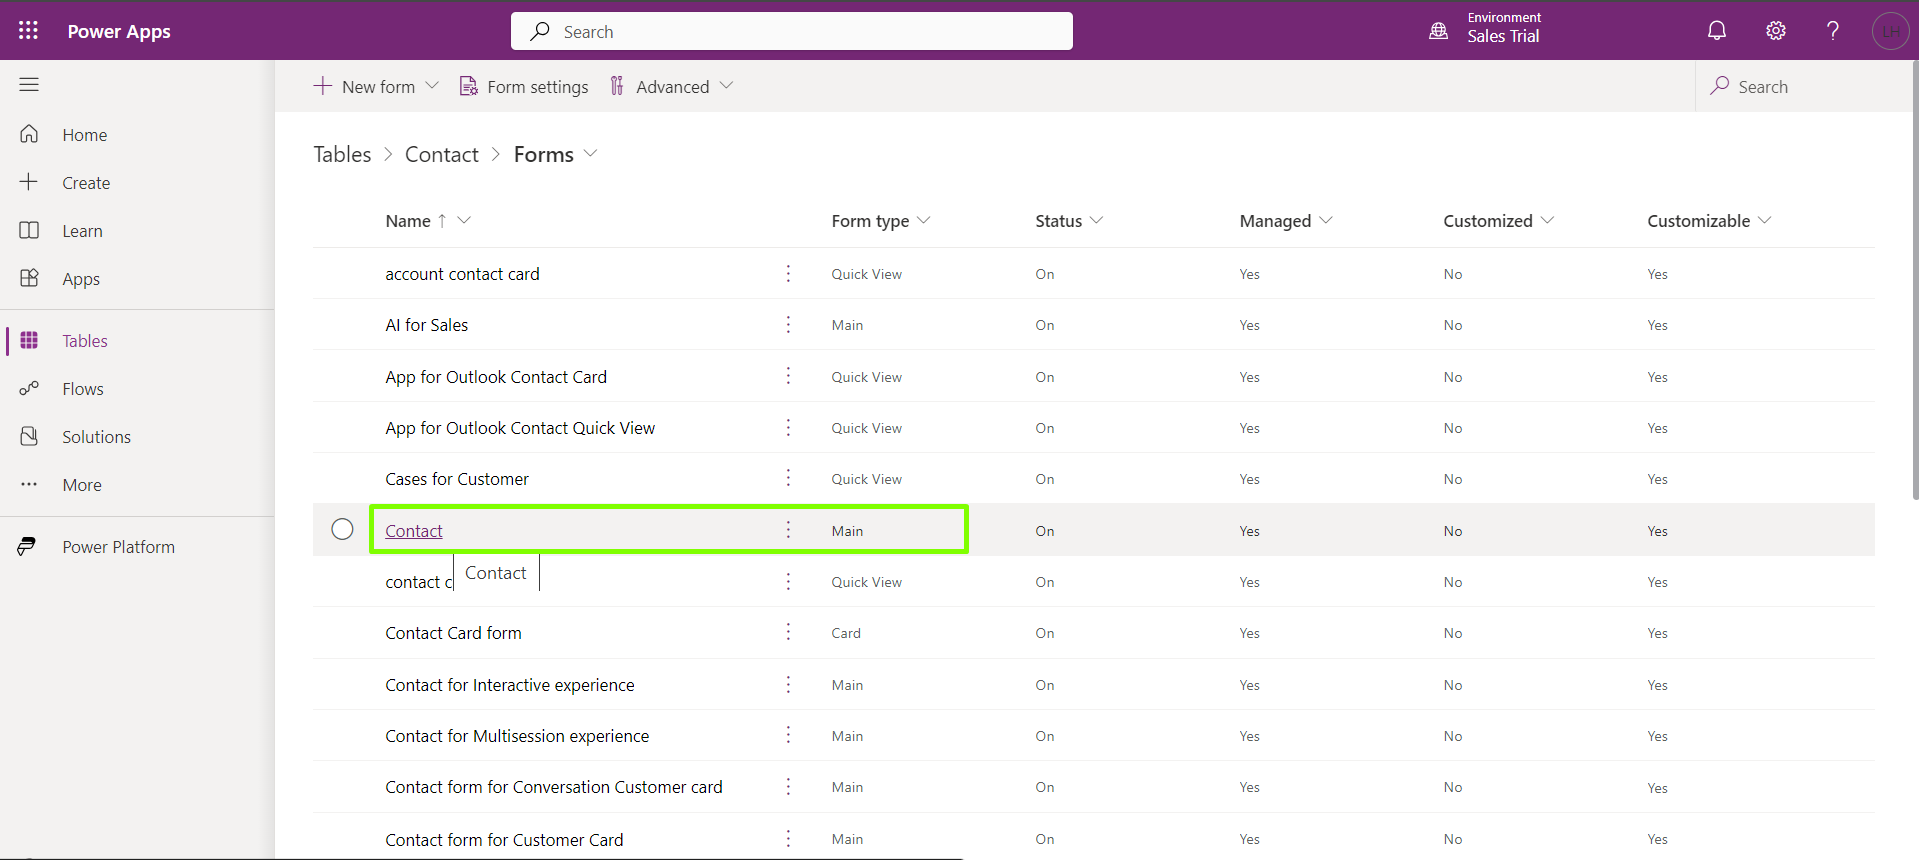The image size is (1919, 860).
Task: Click the notifications bell icon
Action: click(x=1716, y=31)
